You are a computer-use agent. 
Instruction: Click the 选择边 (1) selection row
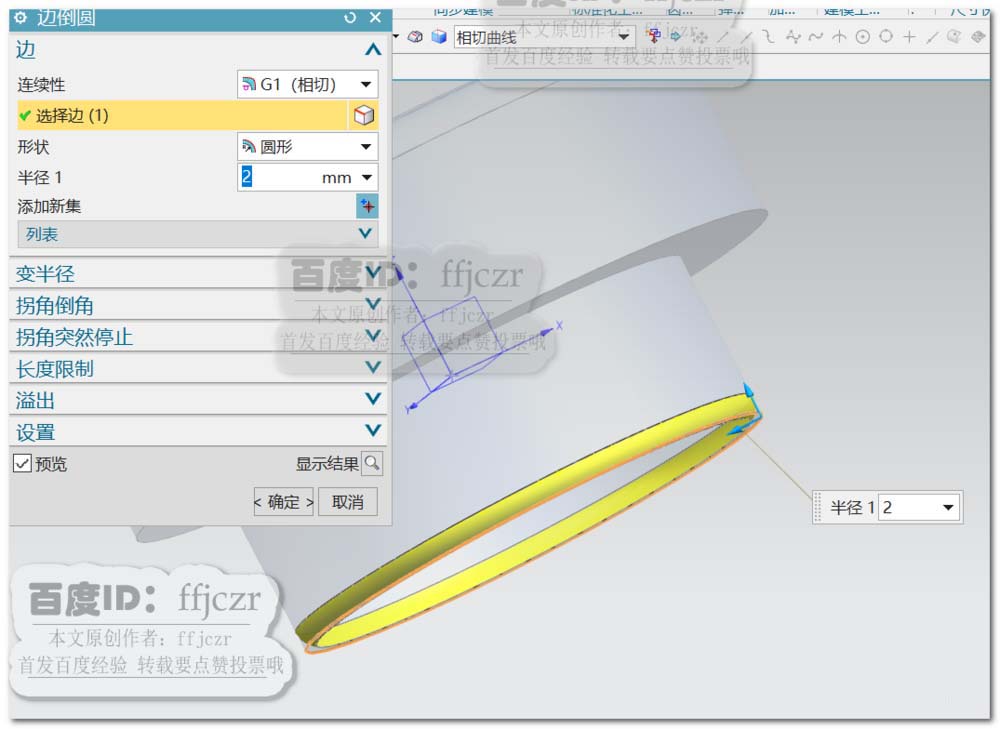pyautogui.click(x=182, y=115)
